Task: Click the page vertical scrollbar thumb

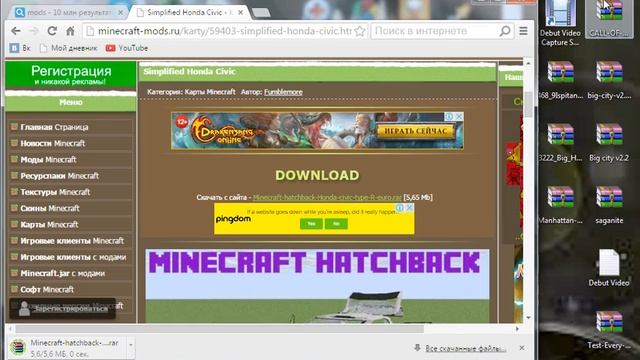Action: tap(528, 104)
